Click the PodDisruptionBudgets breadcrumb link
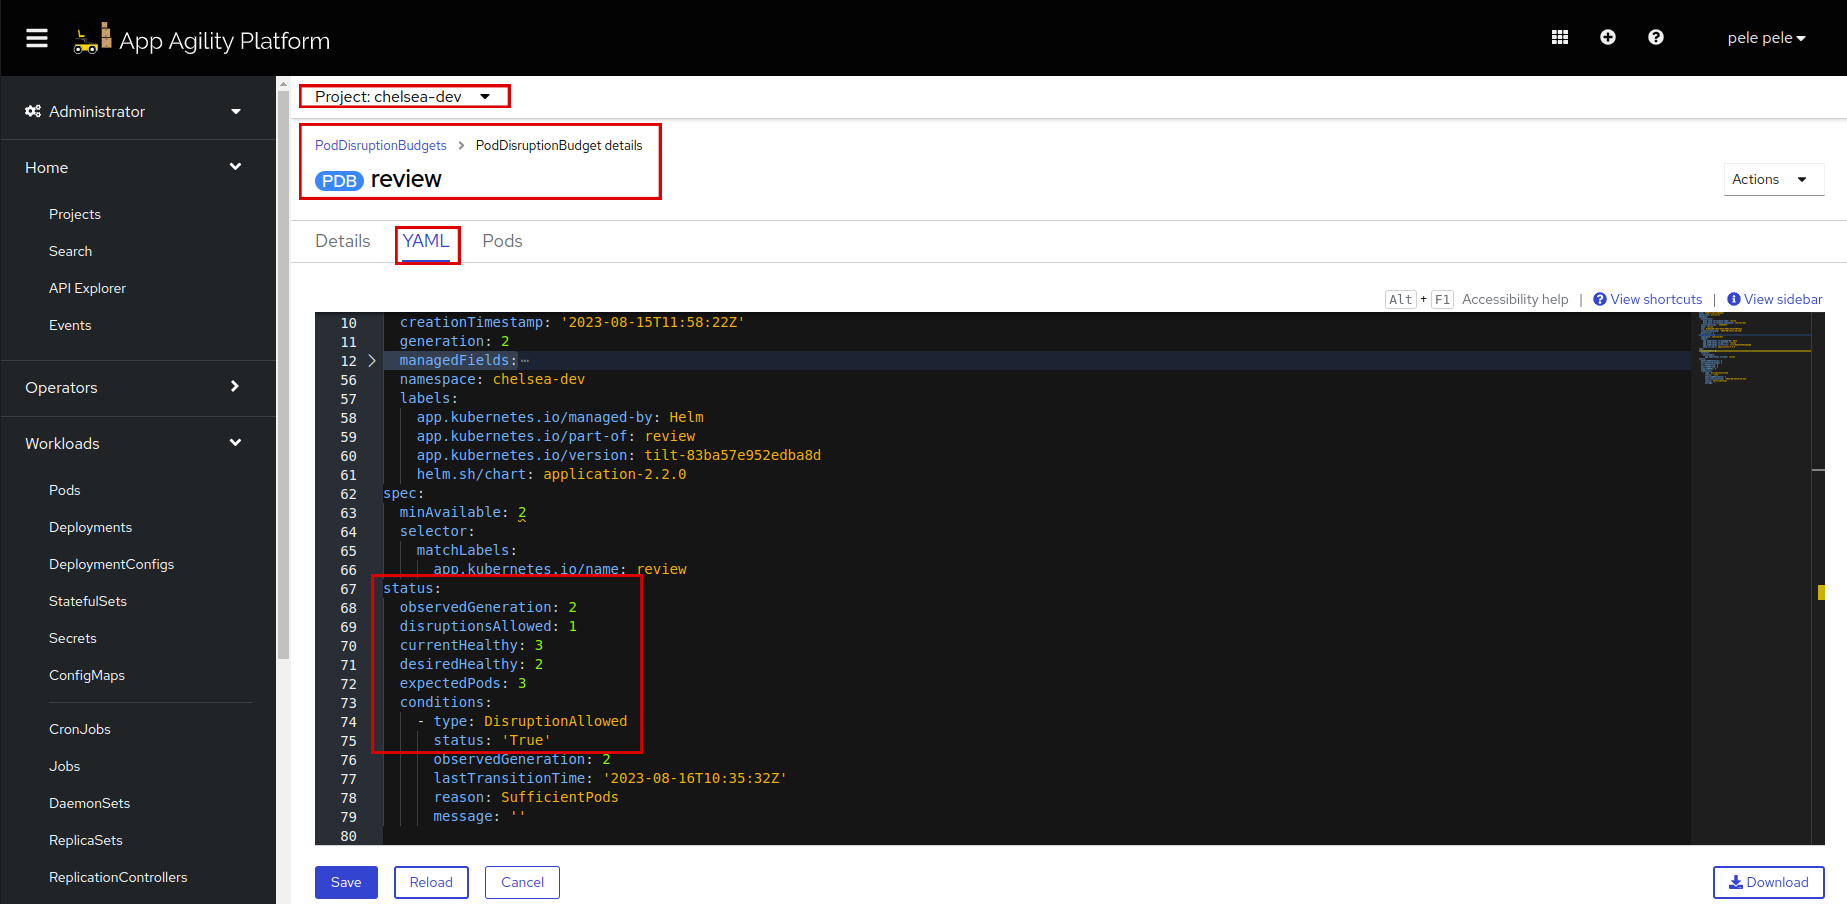Image resolution: width=1847 pixels, height=904 pixels. click(380, 145)
